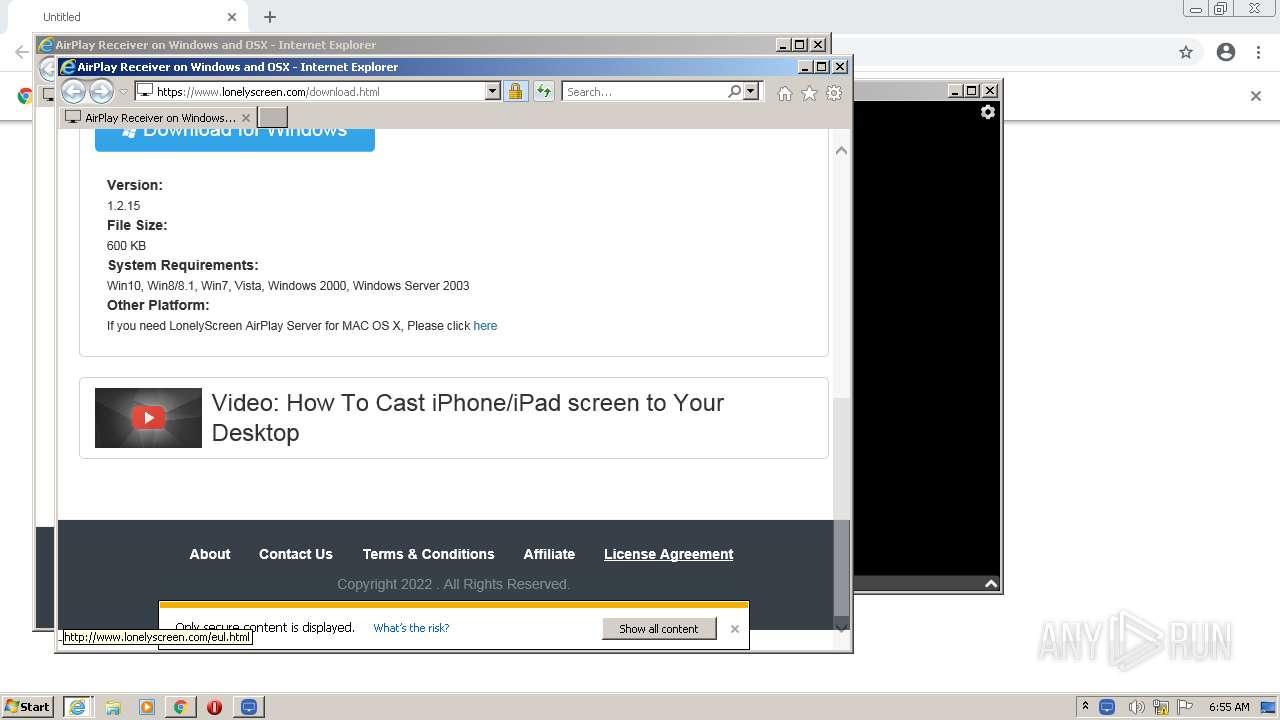1280x720 pixels.
Task: Select the Untitled Chrome tab
Action: (x=130, y=17)
